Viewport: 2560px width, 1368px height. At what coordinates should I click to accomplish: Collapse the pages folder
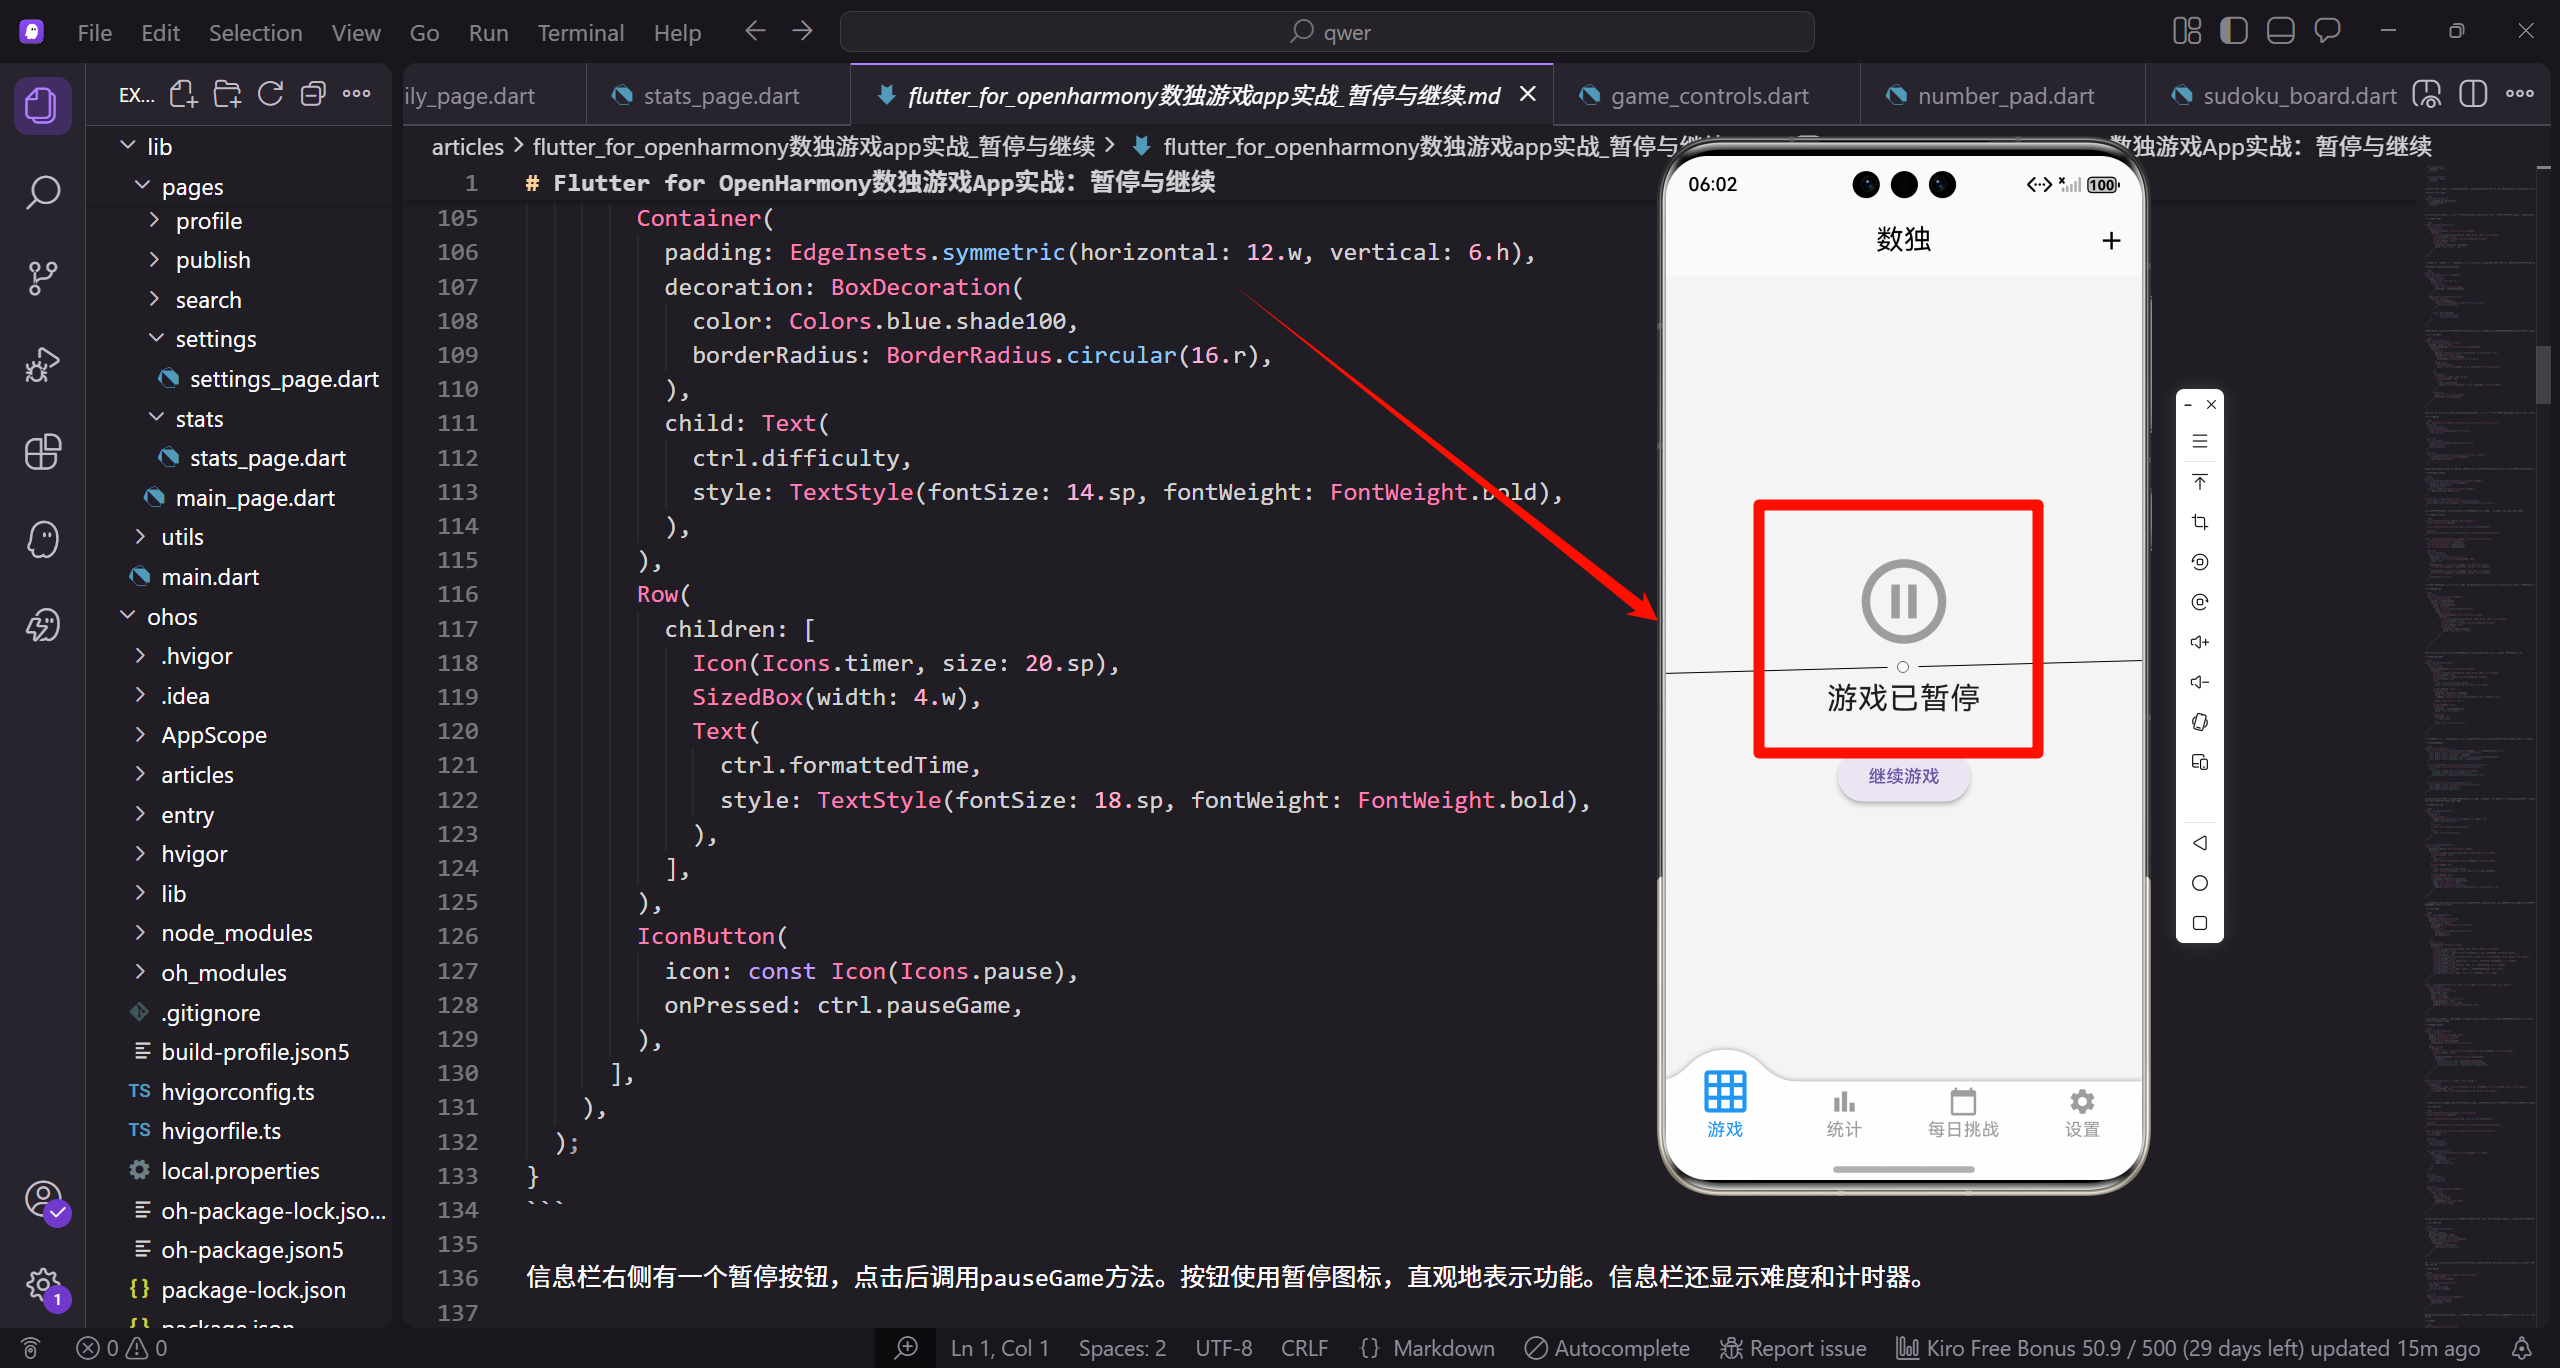click(x=238, y=187)
